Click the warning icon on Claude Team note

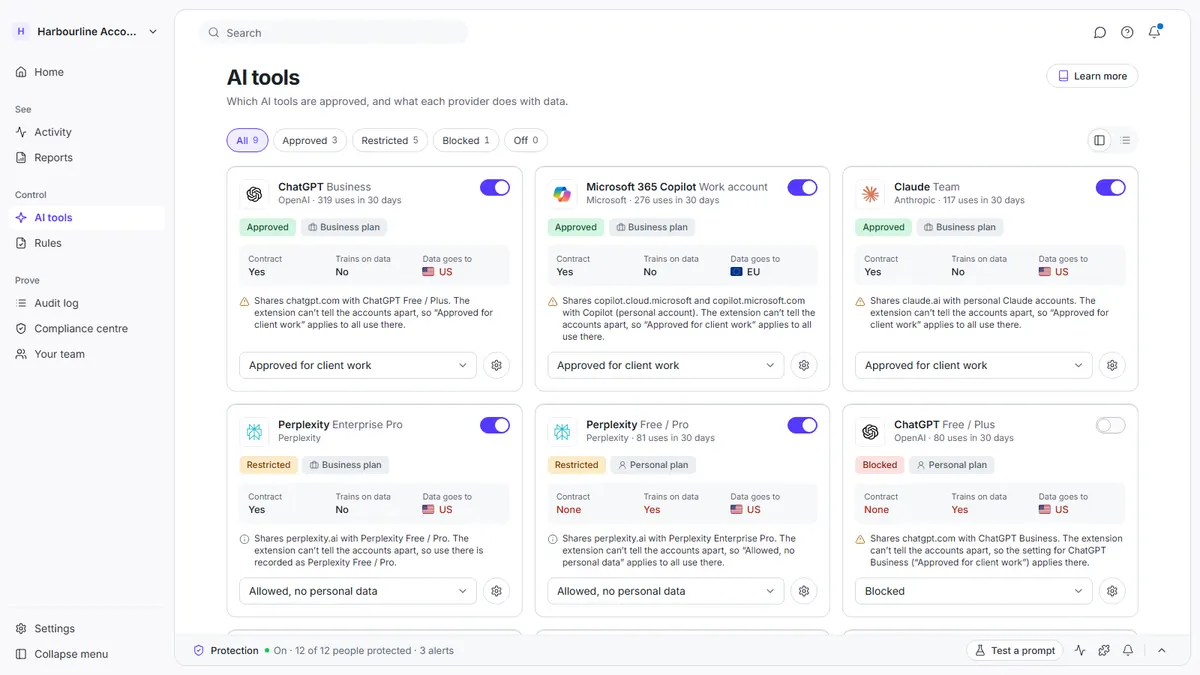(861, 301)
